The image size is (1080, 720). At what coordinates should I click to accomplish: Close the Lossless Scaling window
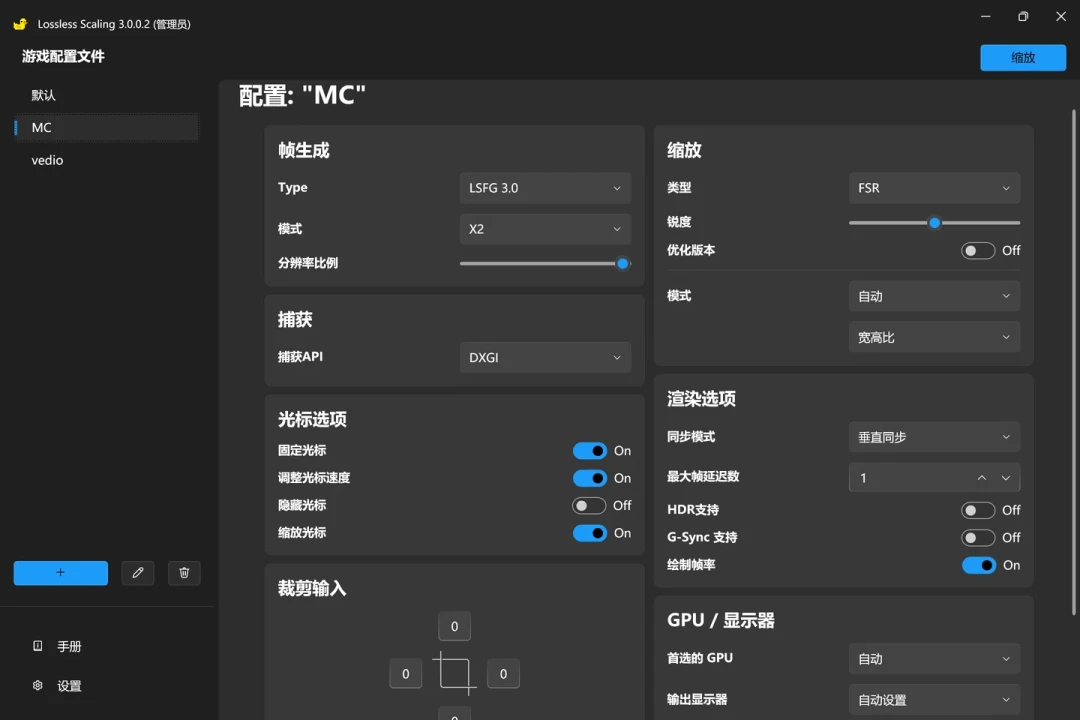point(1061,16)
